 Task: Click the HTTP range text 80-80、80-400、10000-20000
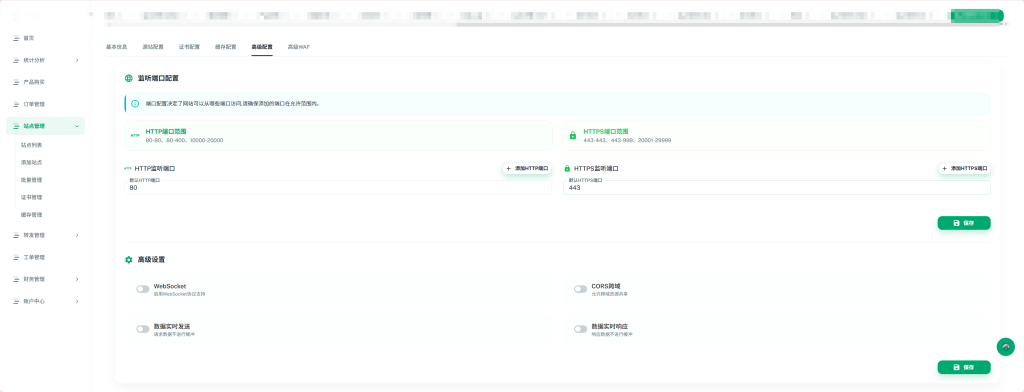click(x=184, y=140)
